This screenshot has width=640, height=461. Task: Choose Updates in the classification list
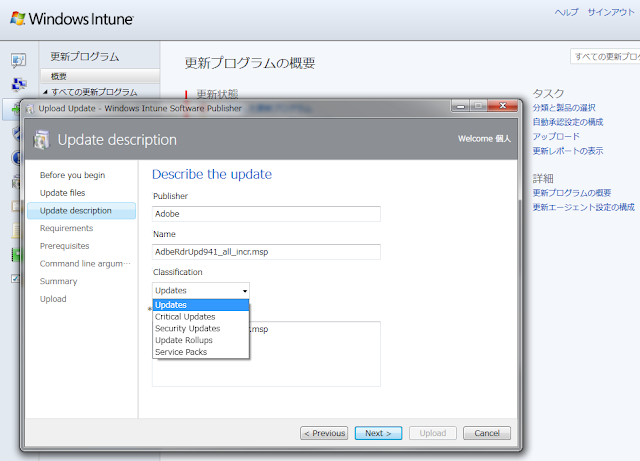click(x=201, y=305)
